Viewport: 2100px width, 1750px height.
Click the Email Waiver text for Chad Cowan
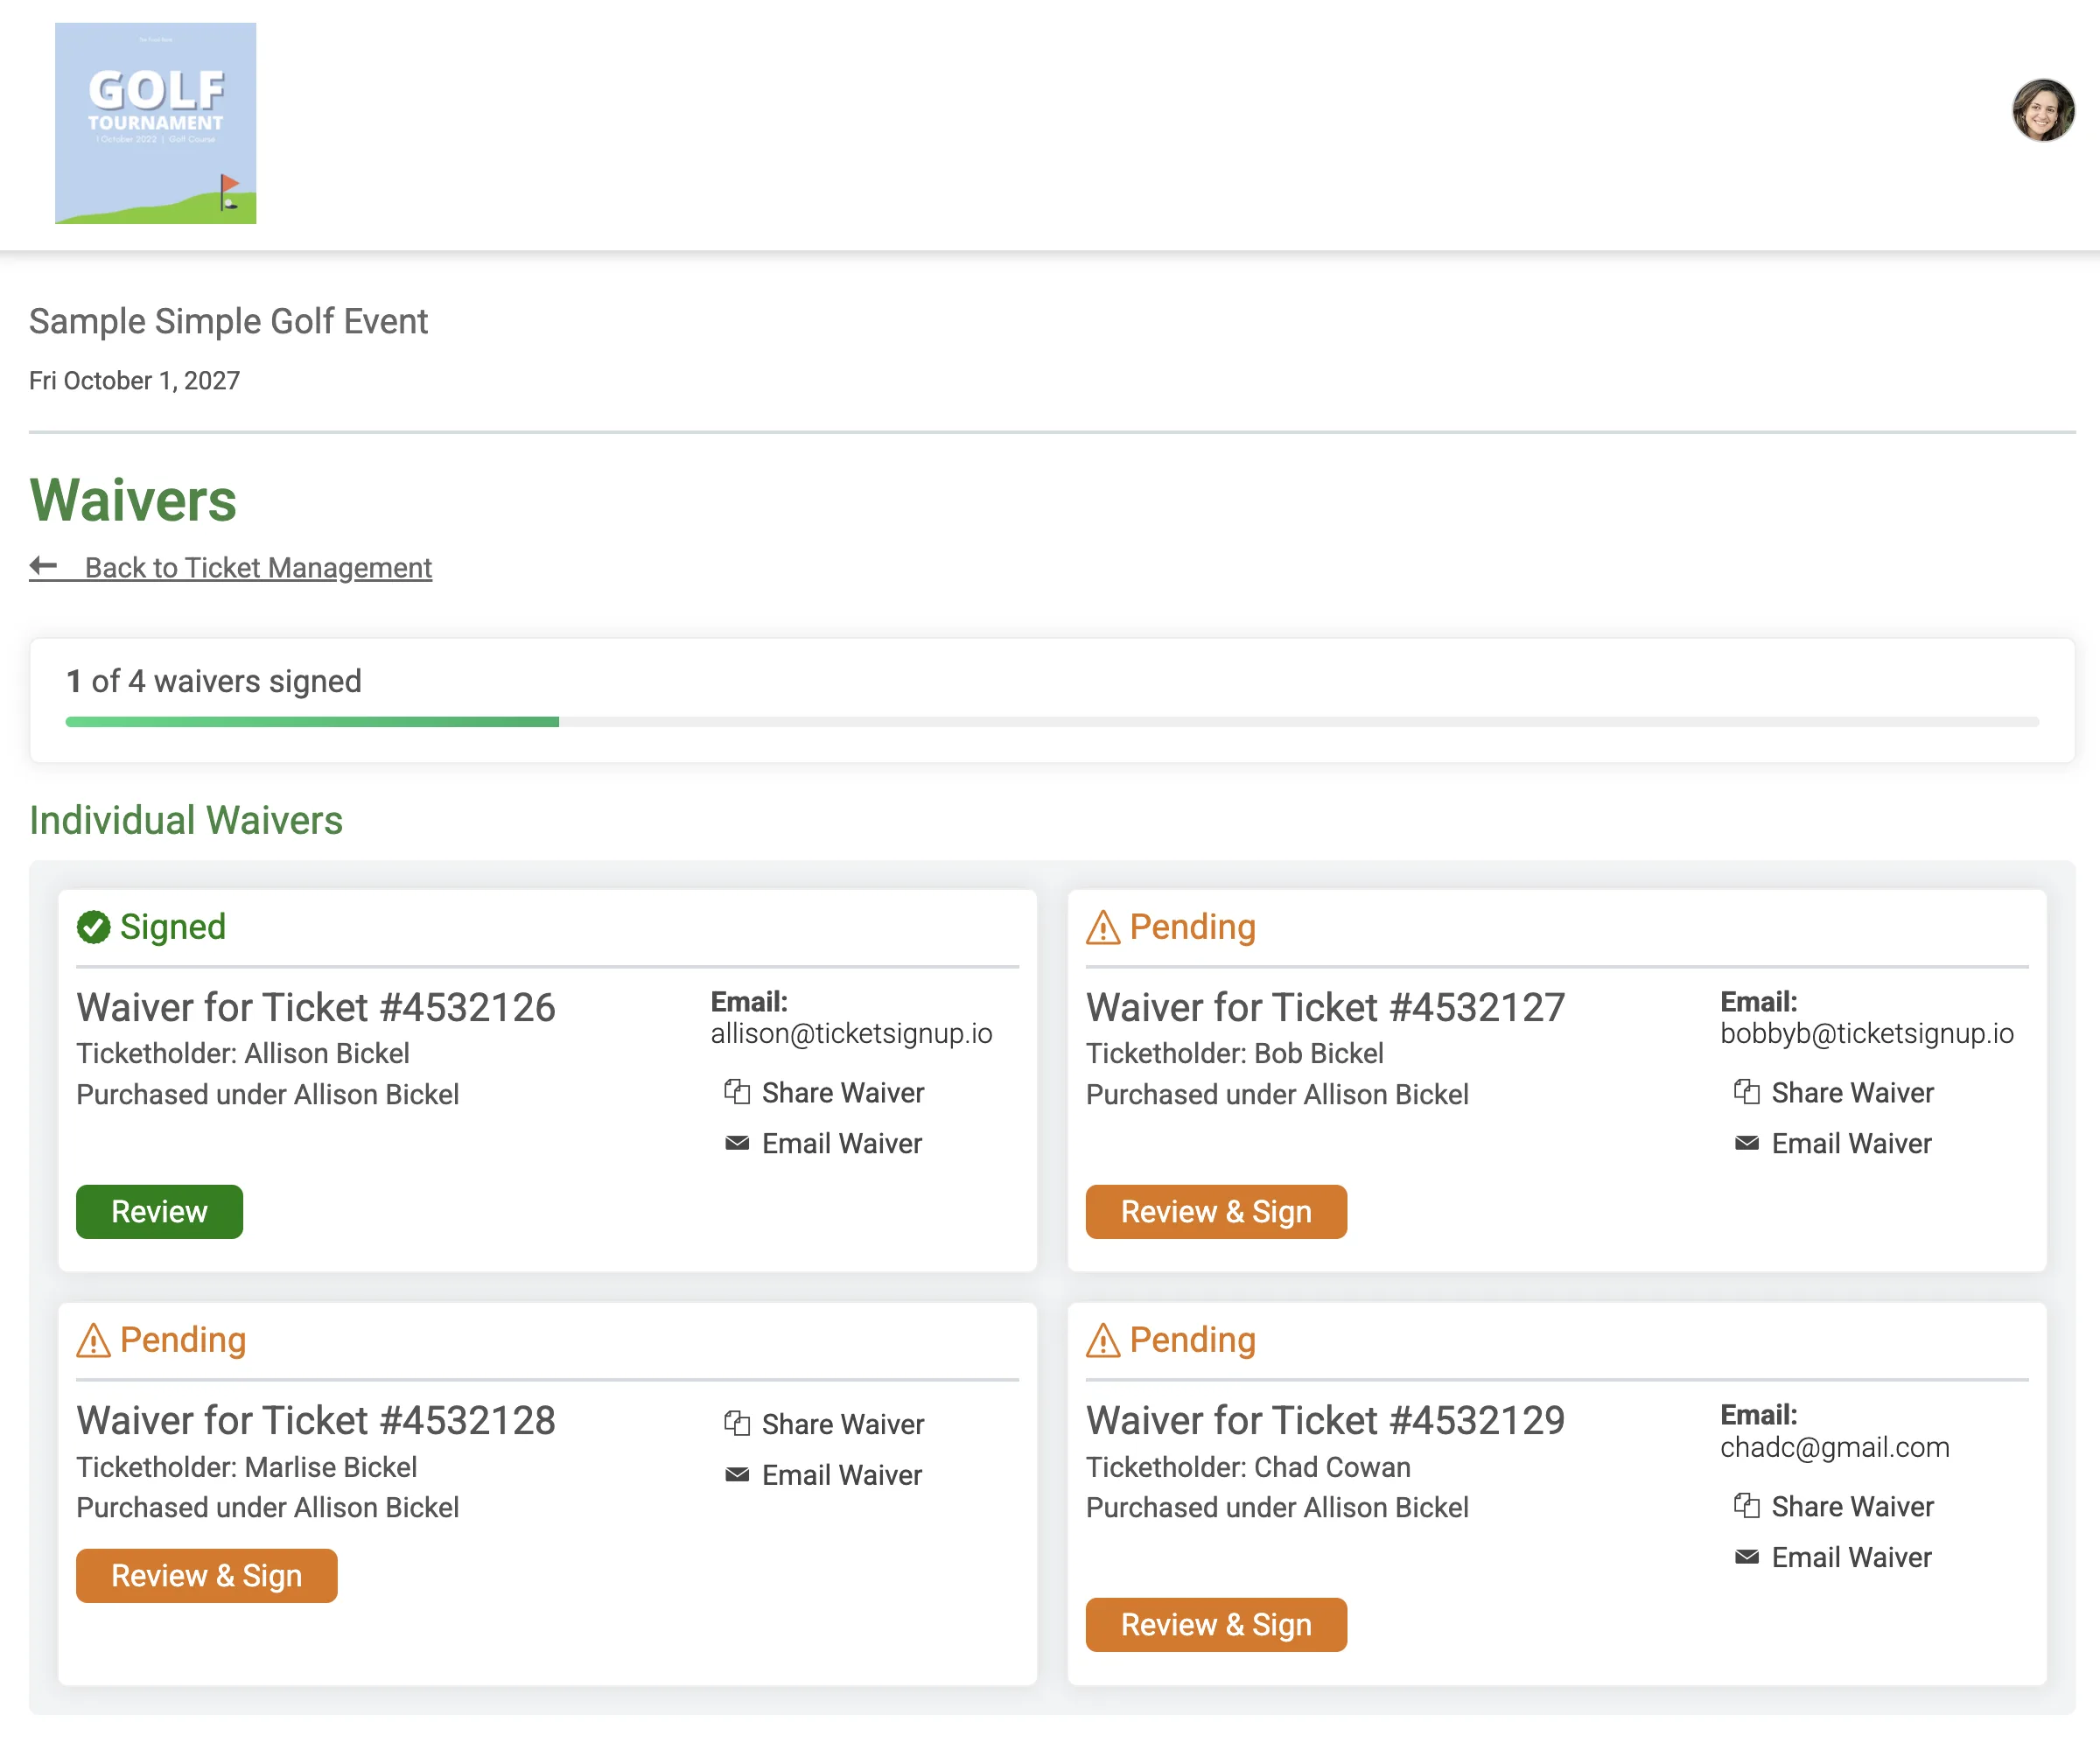point(1851,1557)
